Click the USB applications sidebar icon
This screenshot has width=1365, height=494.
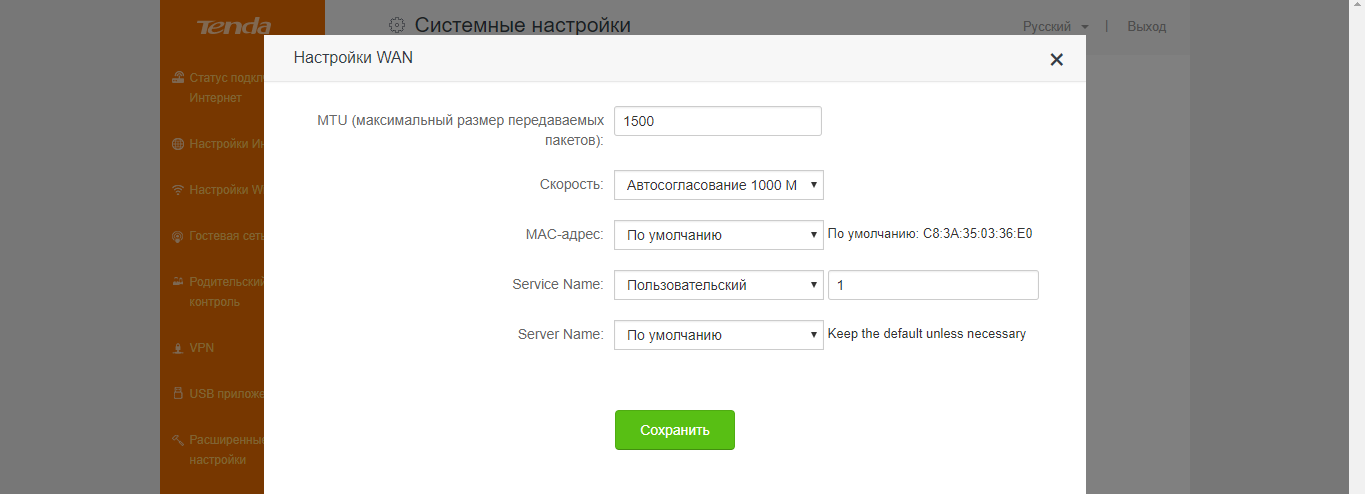tap(178, 394)
